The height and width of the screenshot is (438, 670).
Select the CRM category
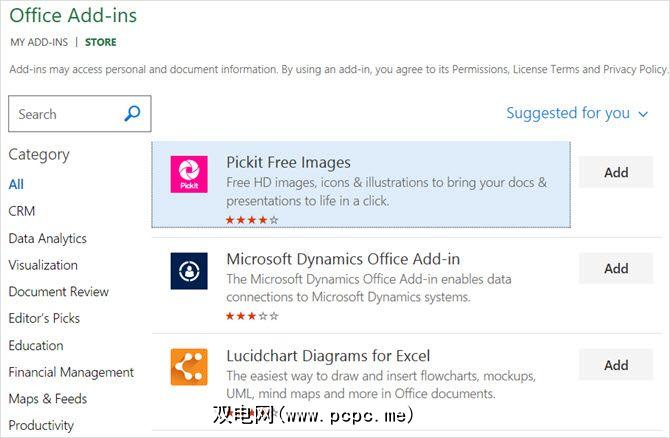tap(22, 211)
